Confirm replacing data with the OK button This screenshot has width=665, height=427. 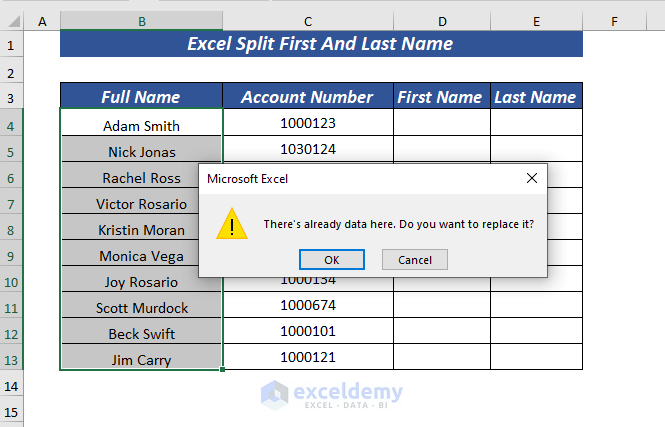point(332,260)
